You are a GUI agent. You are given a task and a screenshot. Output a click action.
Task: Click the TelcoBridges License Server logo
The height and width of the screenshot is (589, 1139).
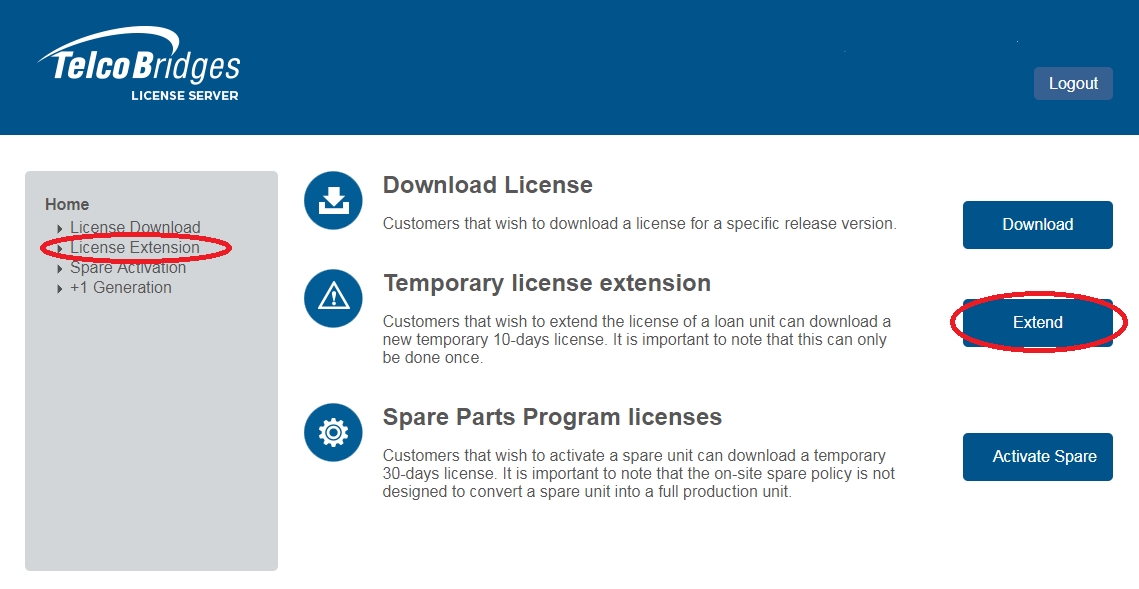click(140, 68)
